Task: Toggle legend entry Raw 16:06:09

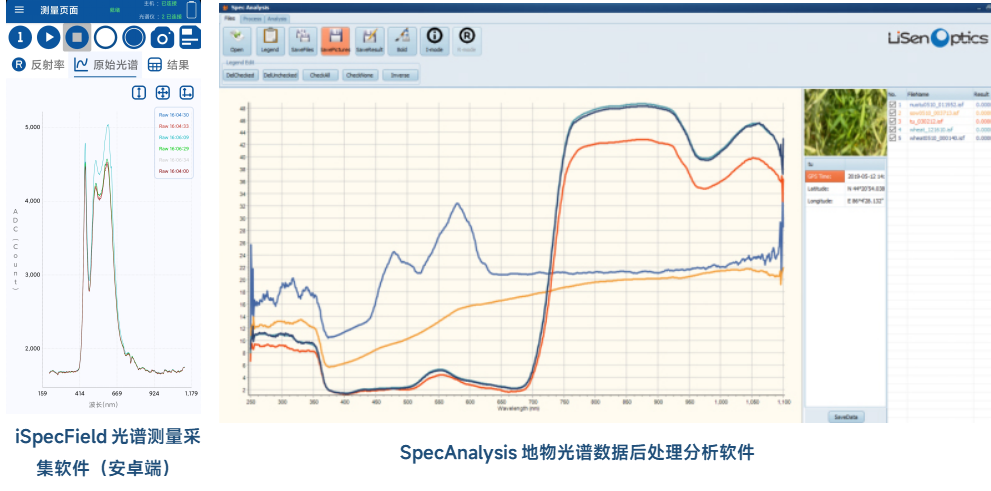Action: click(174, 137)
